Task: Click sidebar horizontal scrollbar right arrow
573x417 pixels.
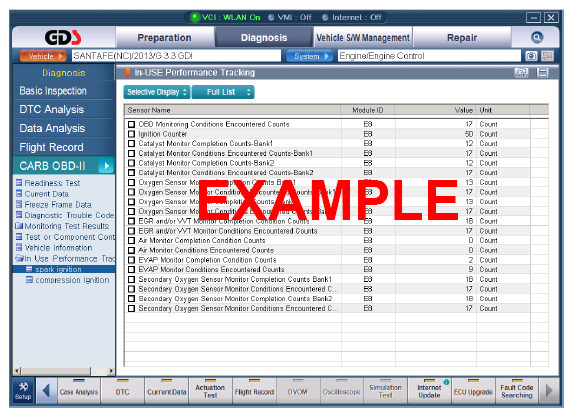Action: tap(111, 371)
